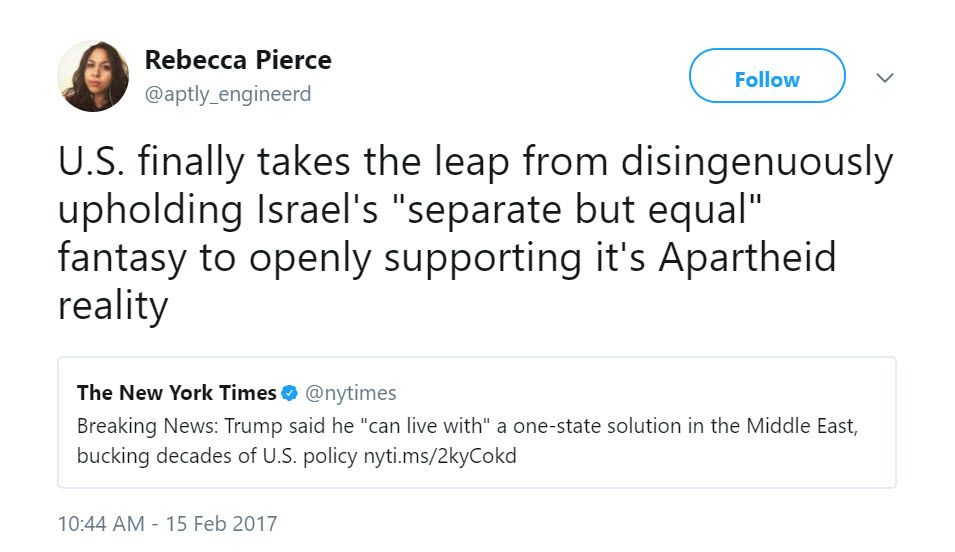The width and height of the screenshot is (955, 552).
Task: Click The New York Times account name
Action: point(176,393)
